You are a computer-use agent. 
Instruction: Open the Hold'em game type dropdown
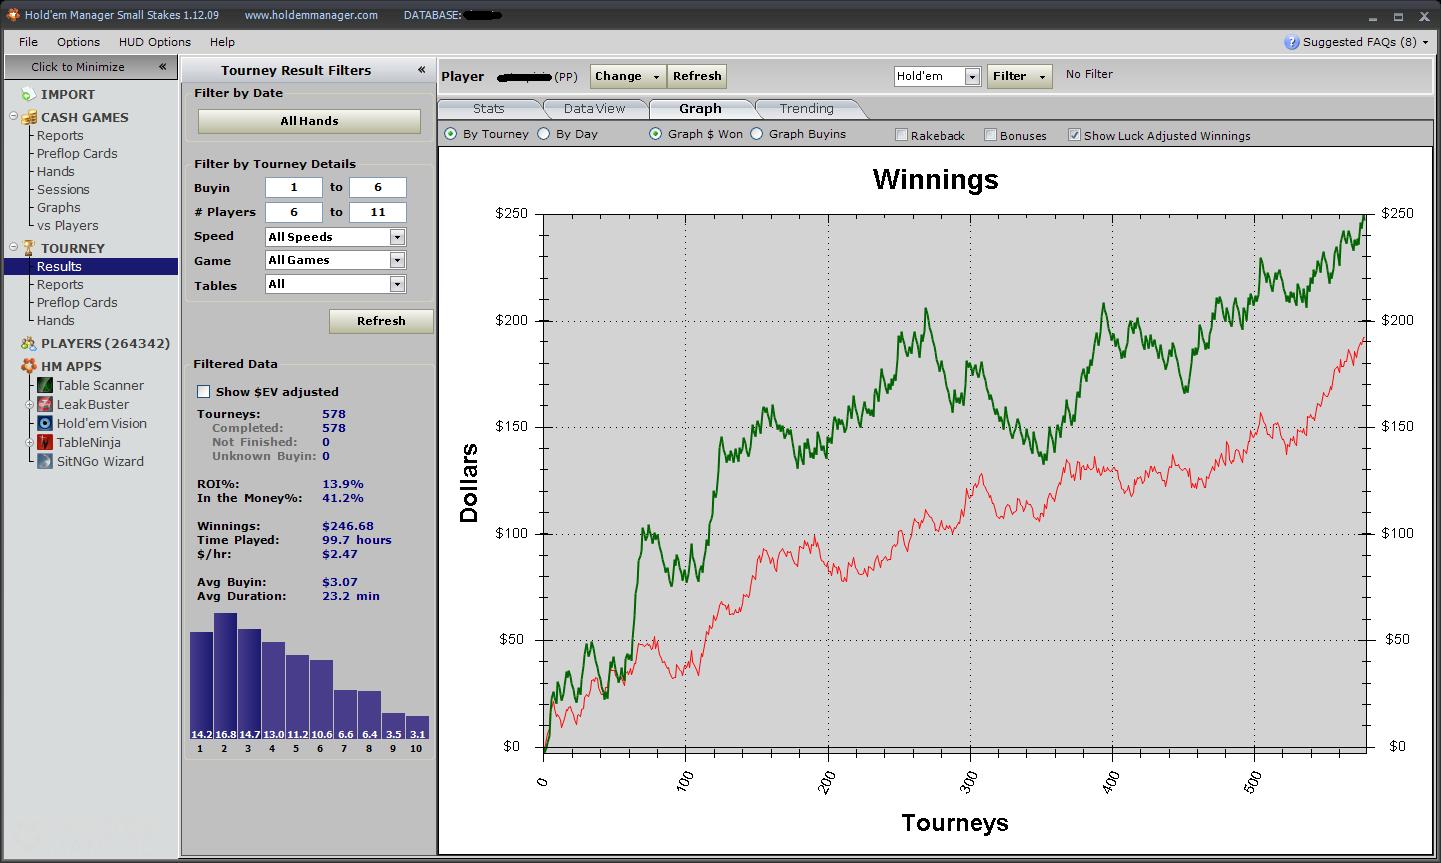pos(938,76)
